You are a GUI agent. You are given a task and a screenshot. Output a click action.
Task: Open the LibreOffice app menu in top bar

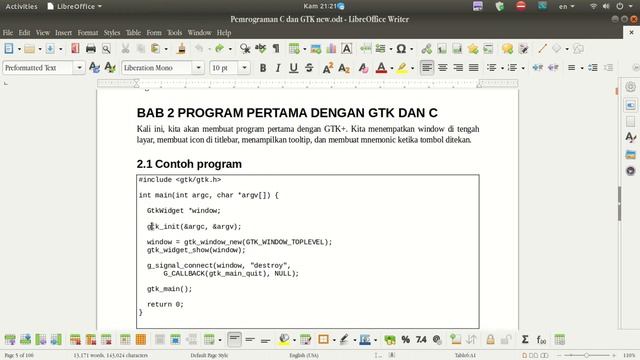tap(74, 6)
